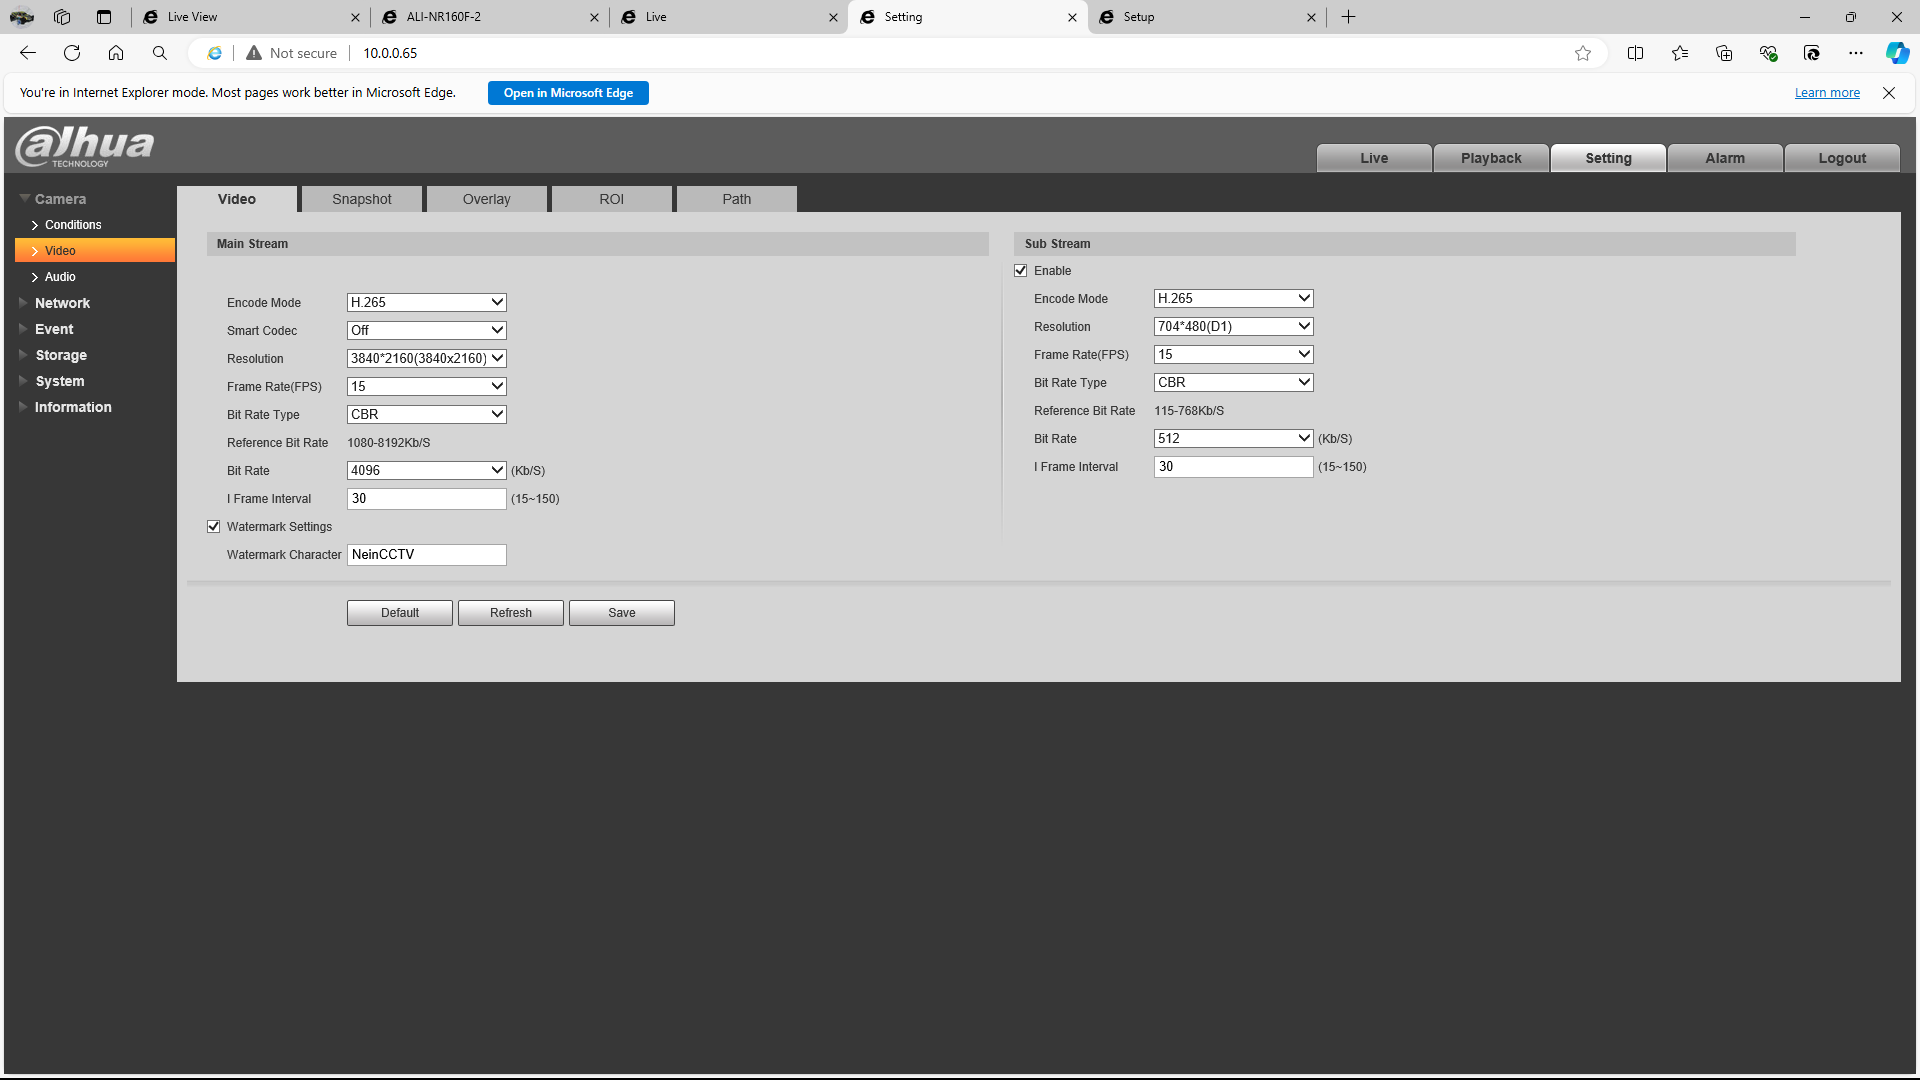Switch to the Snapshot tab
The image size is (1920, 1080).
(362, 199)
